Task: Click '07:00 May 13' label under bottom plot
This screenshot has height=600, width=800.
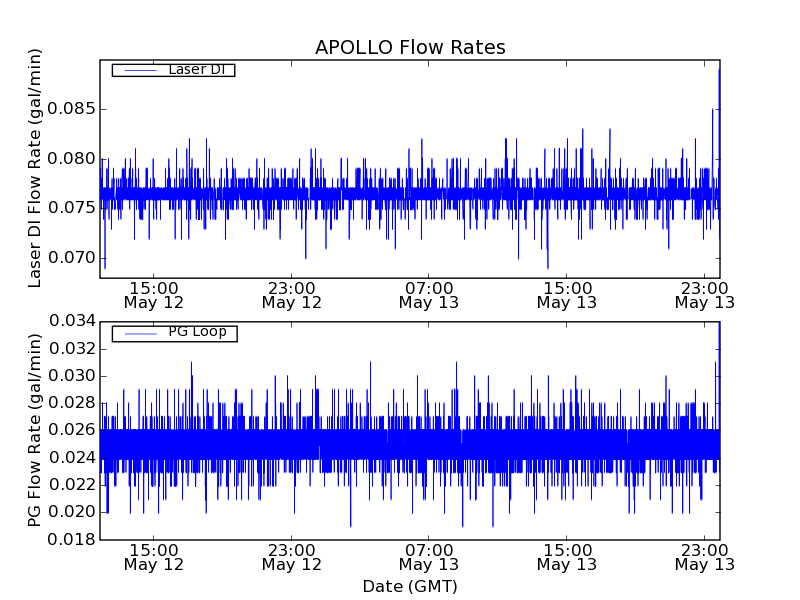Action: tap(429, 556)
